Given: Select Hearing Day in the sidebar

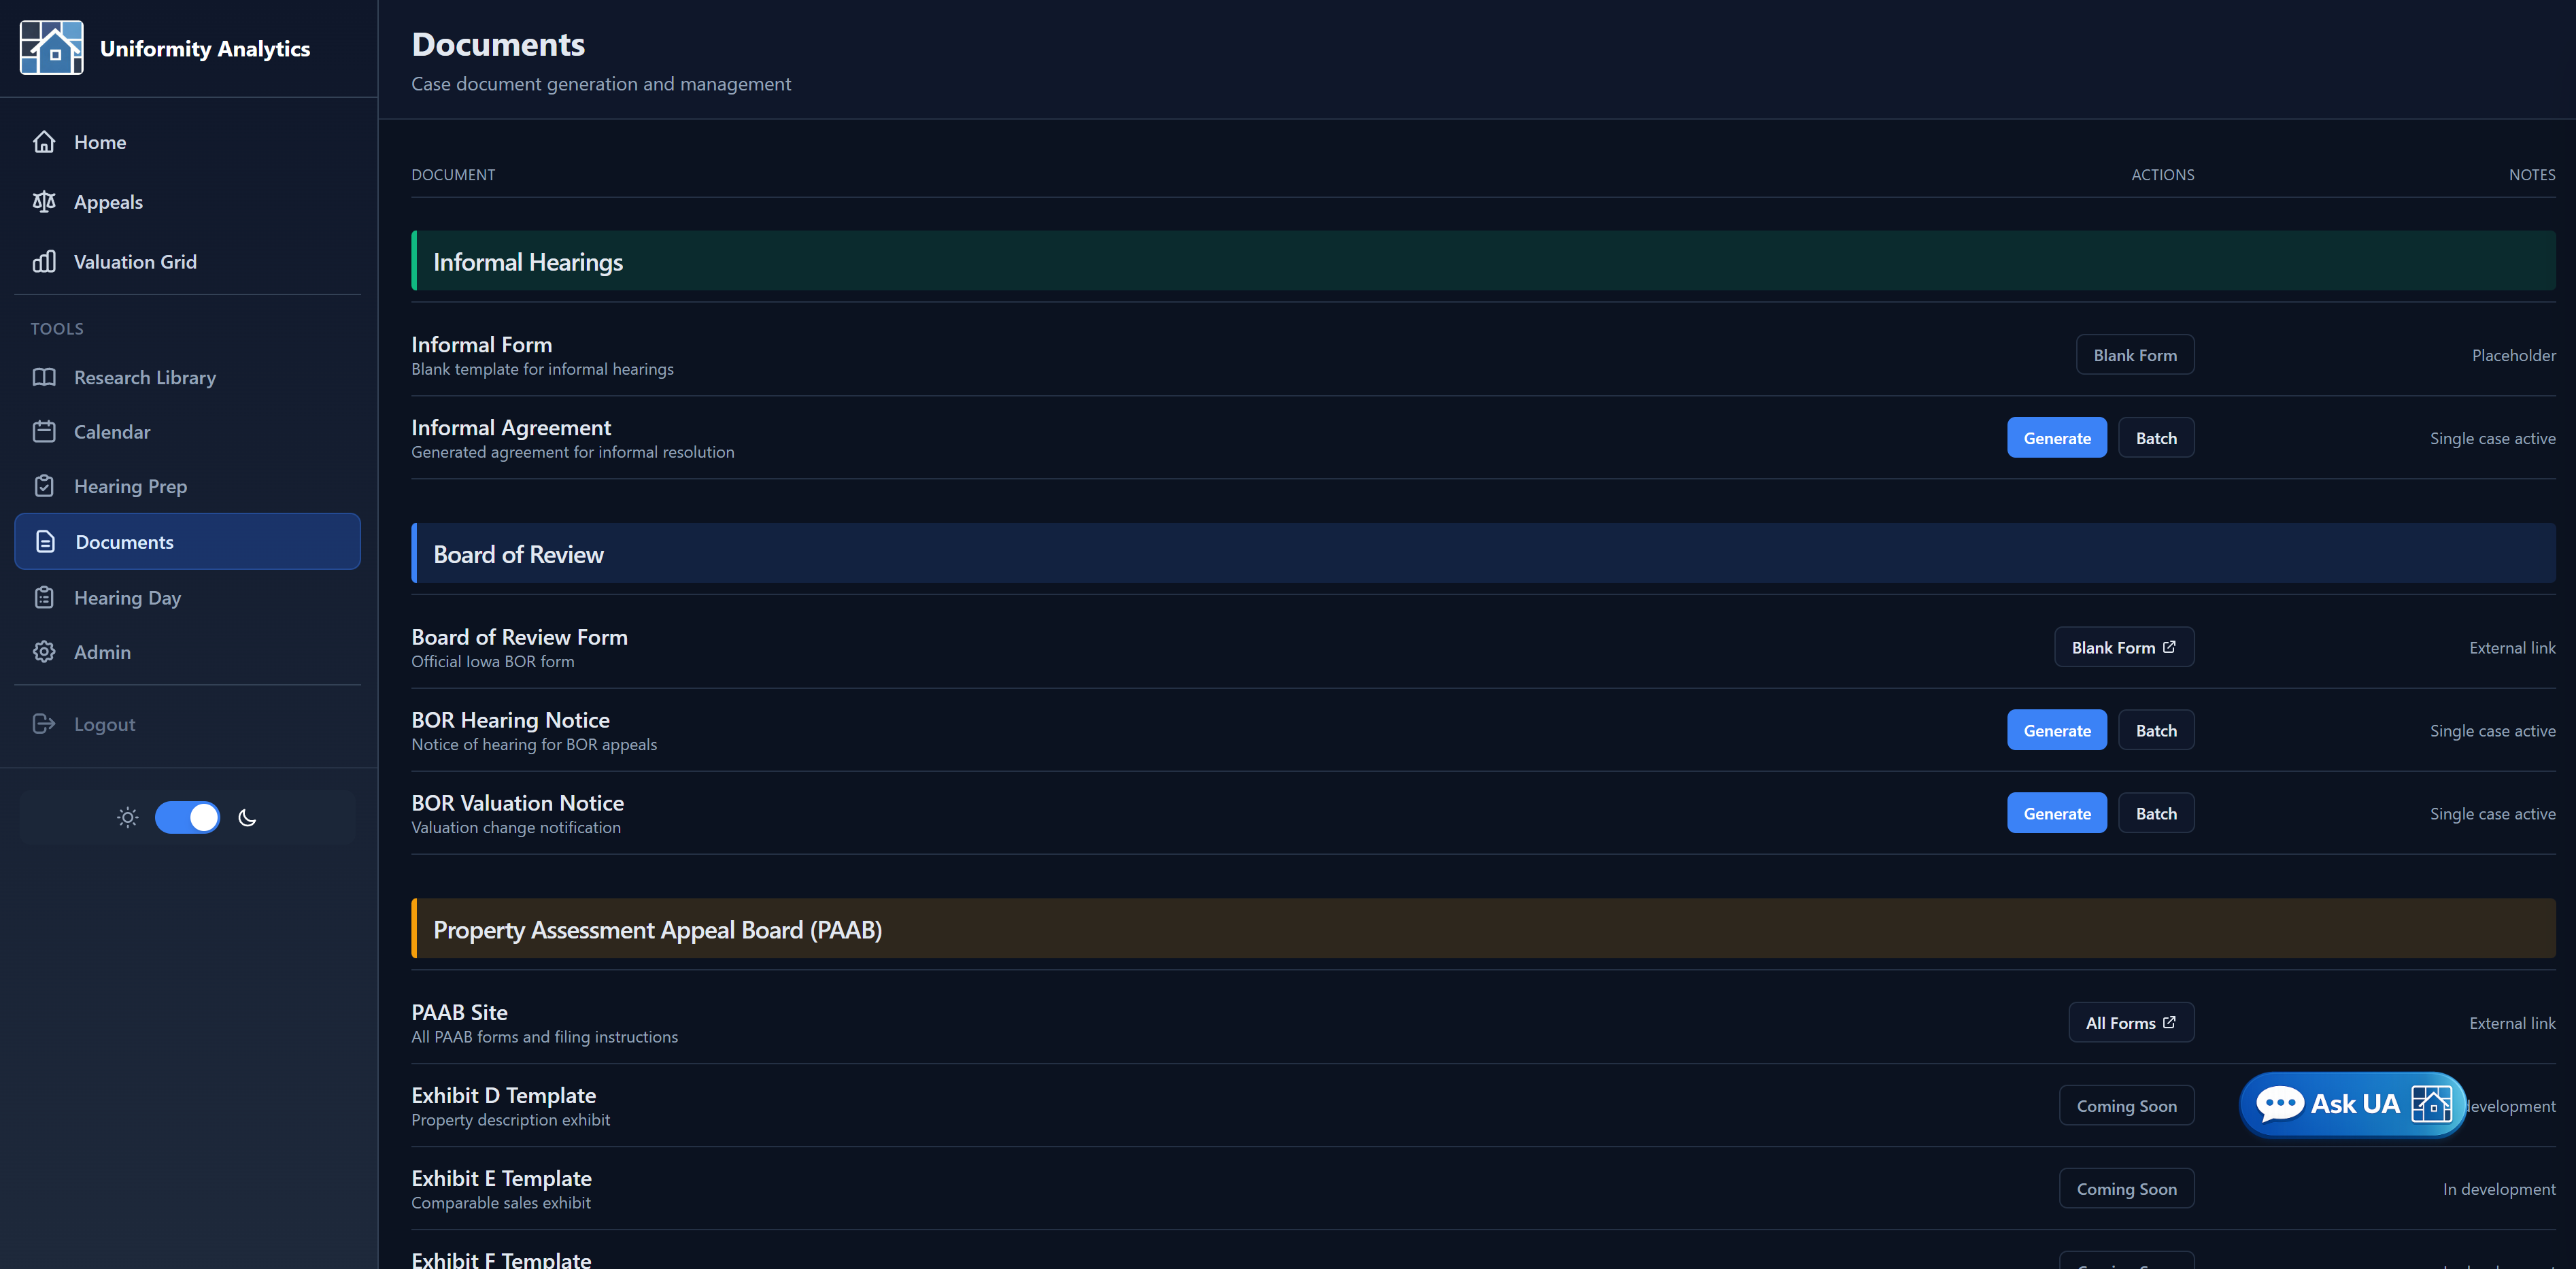Looking at the screenshot, I should [x=127, y=598].
